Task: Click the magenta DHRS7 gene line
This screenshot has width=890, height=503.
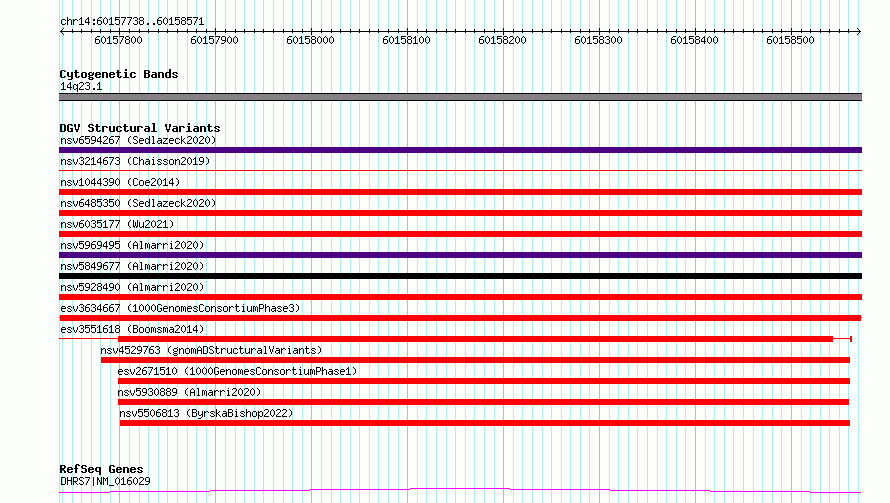Action: coord(460,491)
